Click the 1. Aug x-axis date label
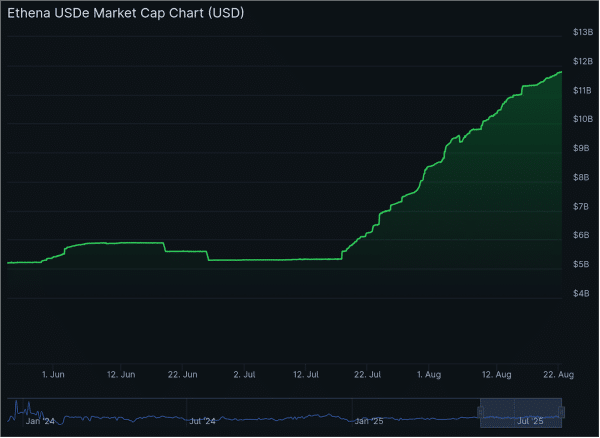The width and height of the screenshot is (600, 438). pos(429,374)
